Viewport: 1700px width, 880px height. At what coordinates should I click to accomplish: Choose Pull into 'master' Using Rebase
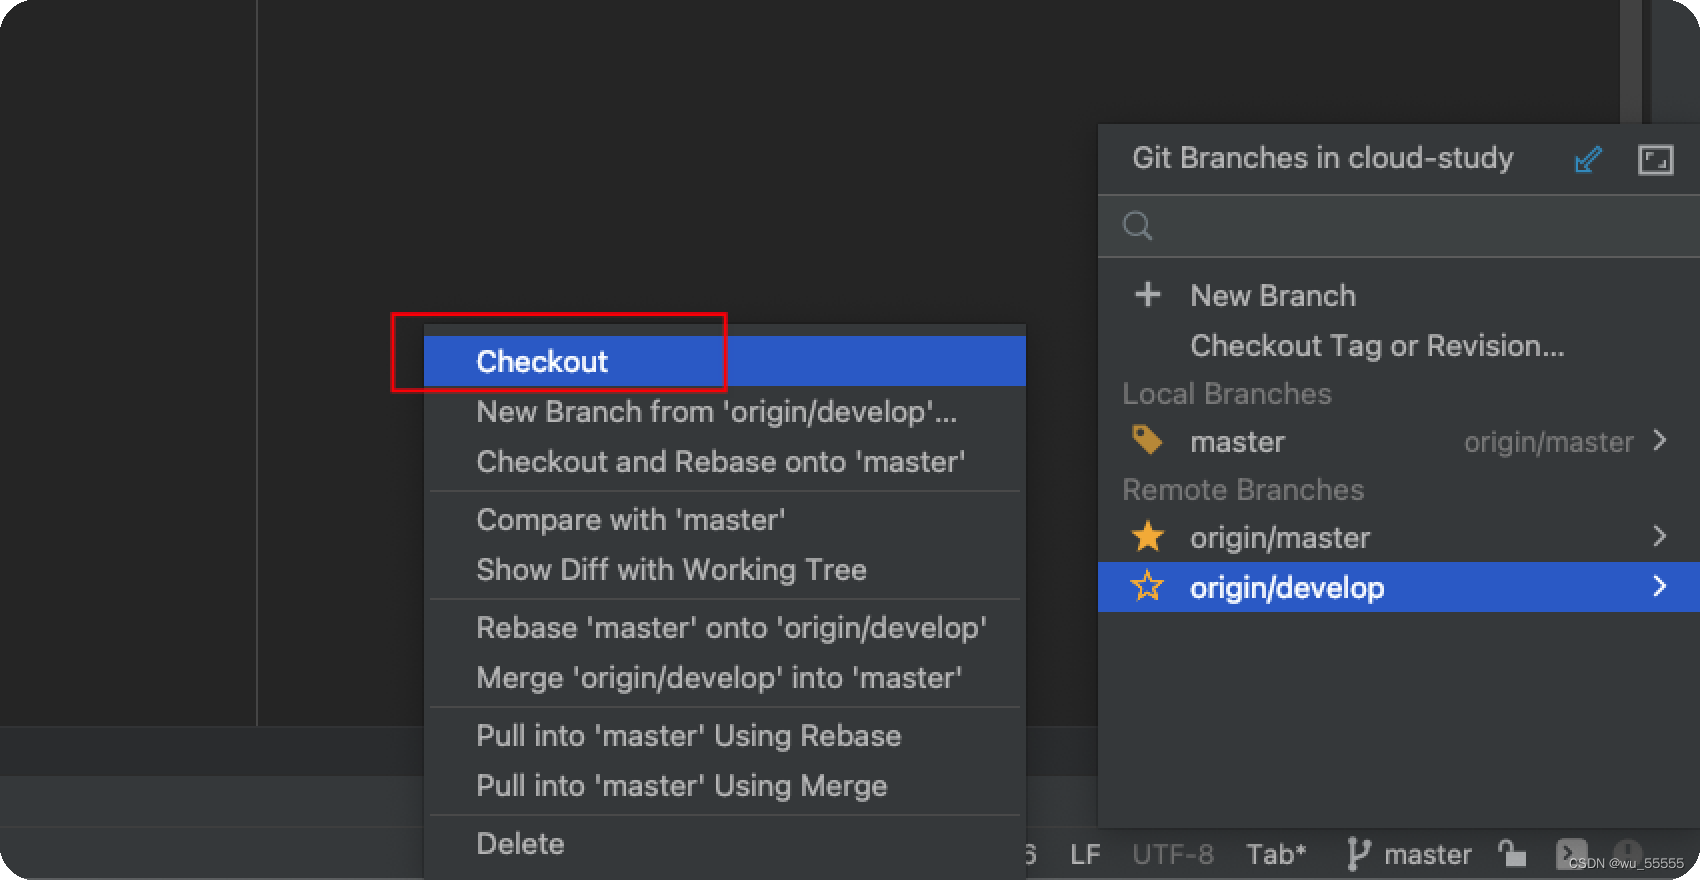[x=688, y=735]
